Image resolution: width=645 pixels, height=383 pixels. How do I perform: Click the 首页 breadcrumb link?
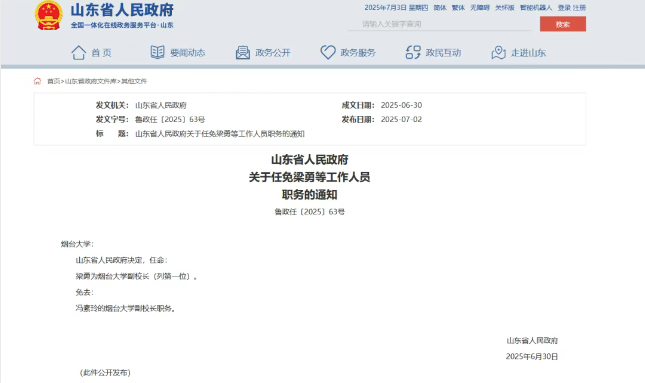tap(53, 81)
